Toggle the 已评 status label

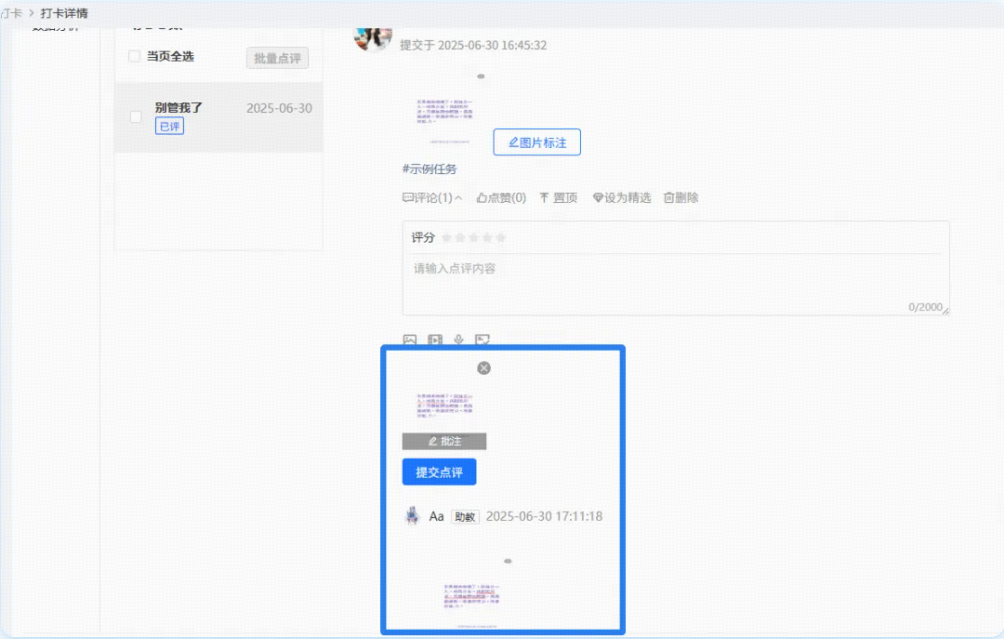click(x=170, y=125)
